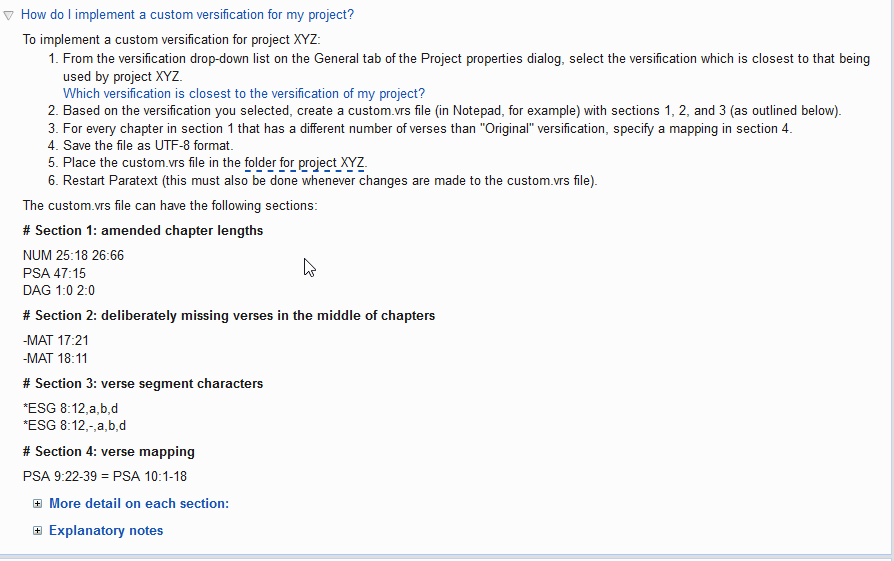Click the '-MAT 18:11' example line
894x561 pixels.
(55, 359)
